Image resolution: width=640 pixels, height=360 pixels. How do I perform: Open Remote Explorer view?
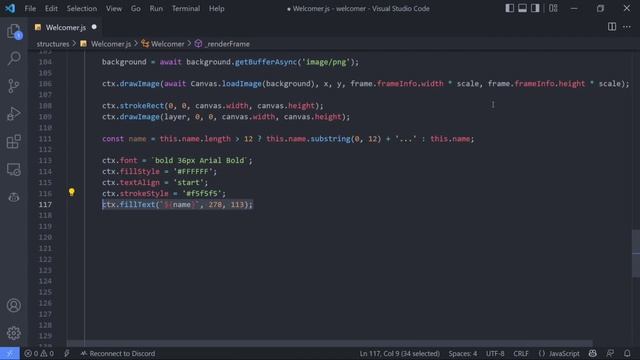coord(13,169)
